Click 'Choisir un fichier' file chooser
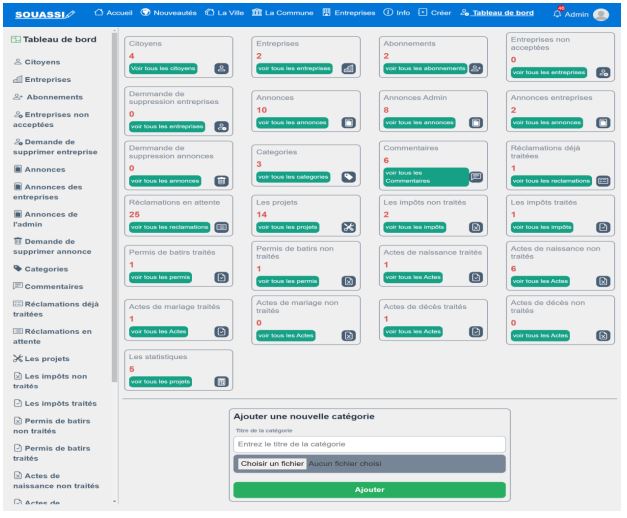This screenshot has height=518, width=627. click(271, 464)
